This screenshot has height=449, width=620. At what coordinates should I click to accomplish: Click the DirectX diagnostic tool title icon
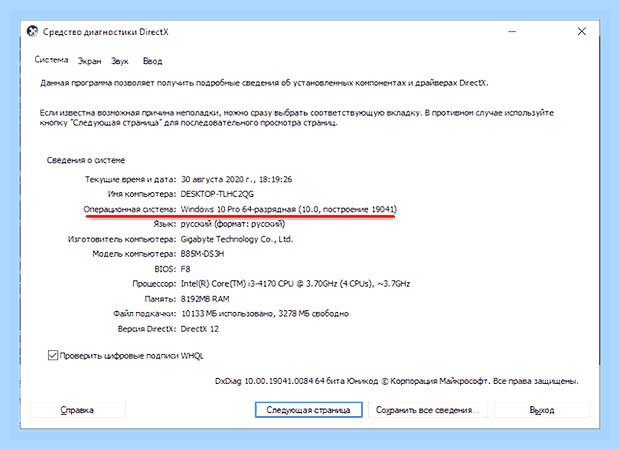click(32, 31)
